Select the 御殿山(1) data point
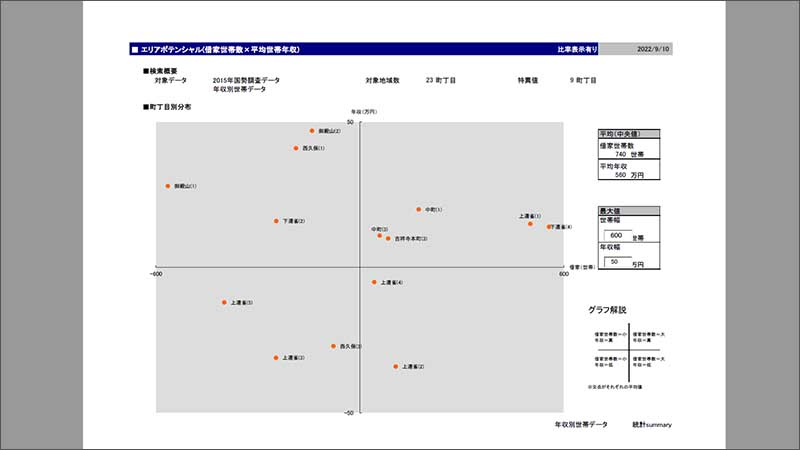Viewport: 800px width, 450px height. coord(168,186)
